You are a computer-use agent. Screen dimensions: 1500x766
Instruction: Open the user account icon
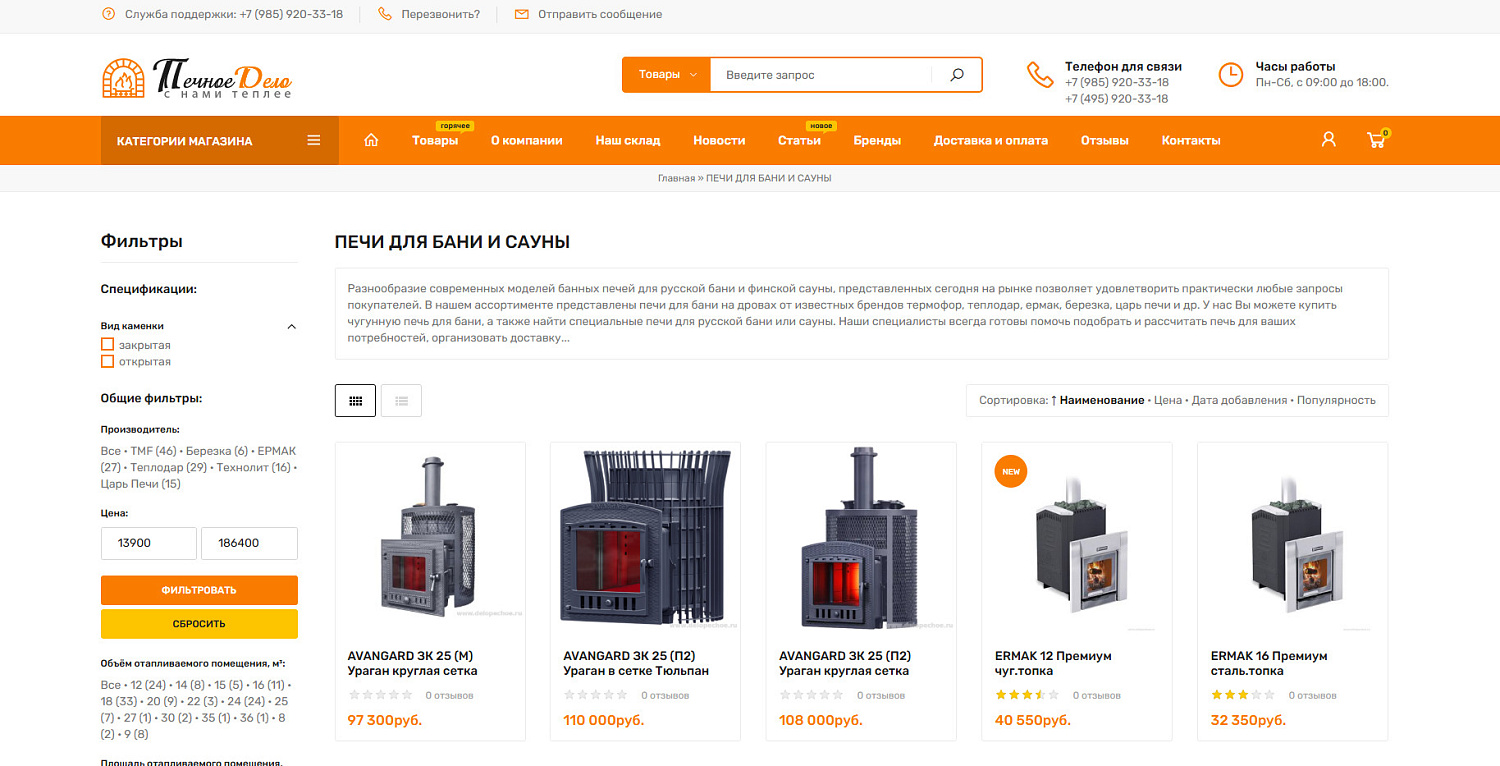click(1328, 140)
